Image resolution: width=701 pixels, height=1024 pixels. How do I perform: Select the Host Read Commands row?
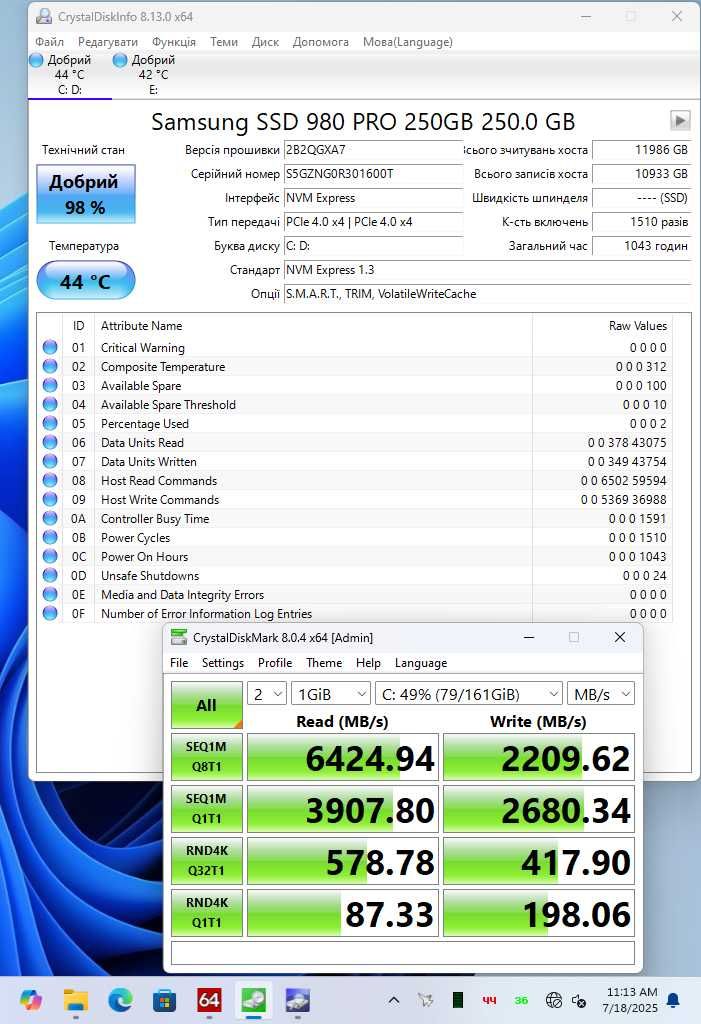(355, 481)
